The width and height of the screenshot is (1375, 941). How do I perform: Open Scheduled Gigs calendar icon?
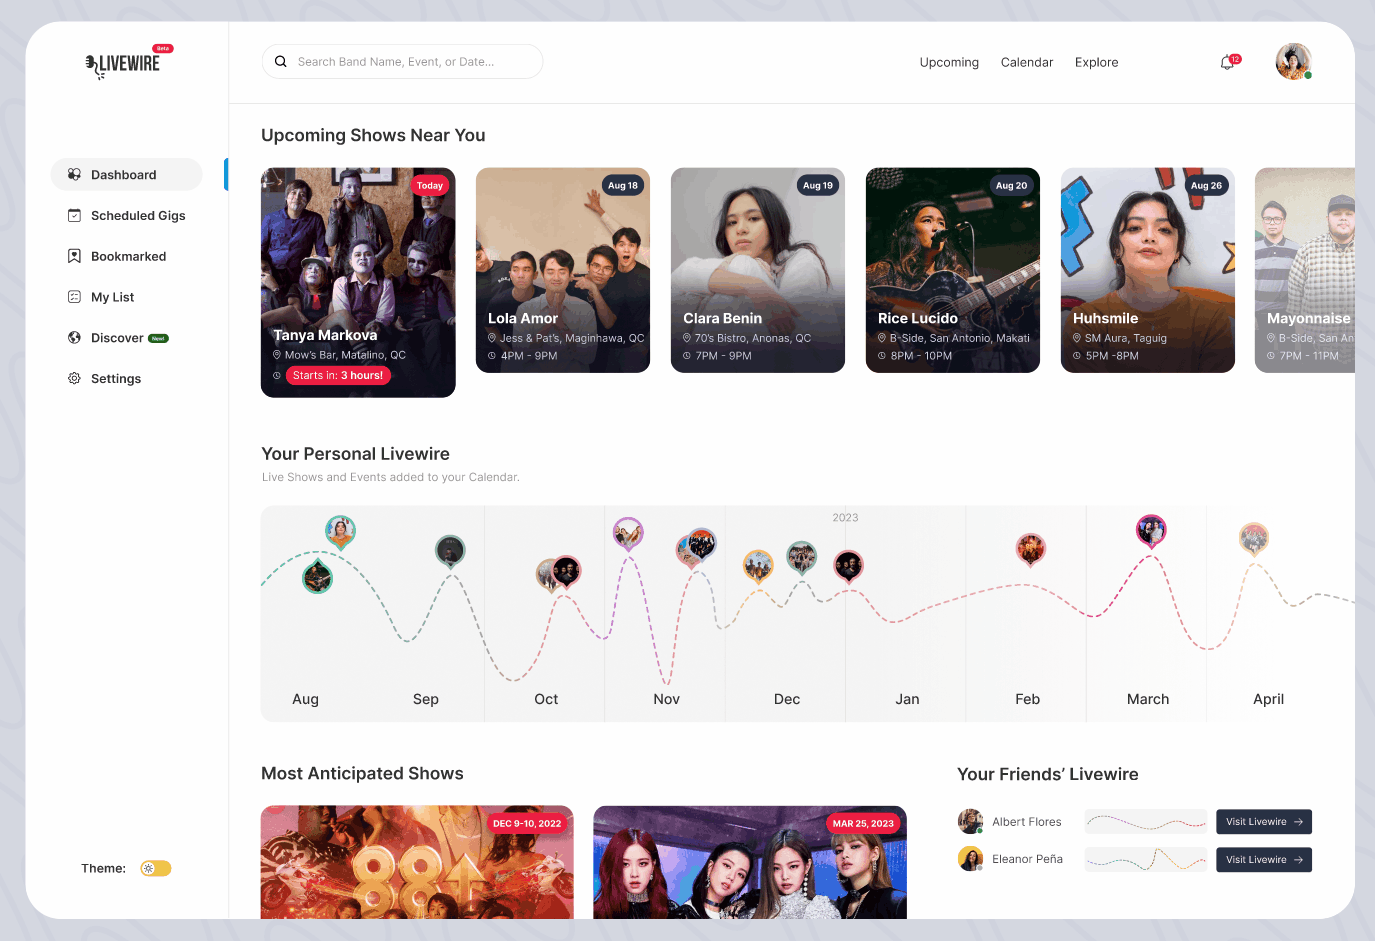click(74, 215)
